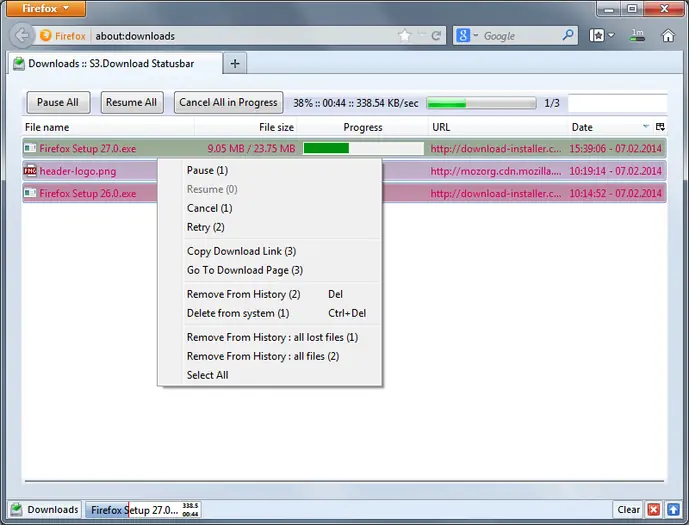Open the downloads indicator toolbar icon
The width and height of the screenshot is (689, 525).
pyautogui.click(x=637, y=36)
